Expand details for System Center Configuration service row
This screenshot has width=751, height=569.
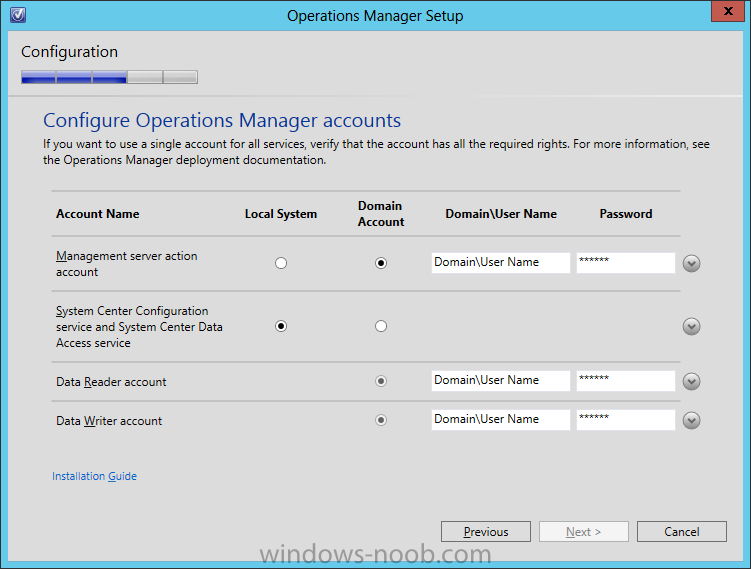[691, 327]
